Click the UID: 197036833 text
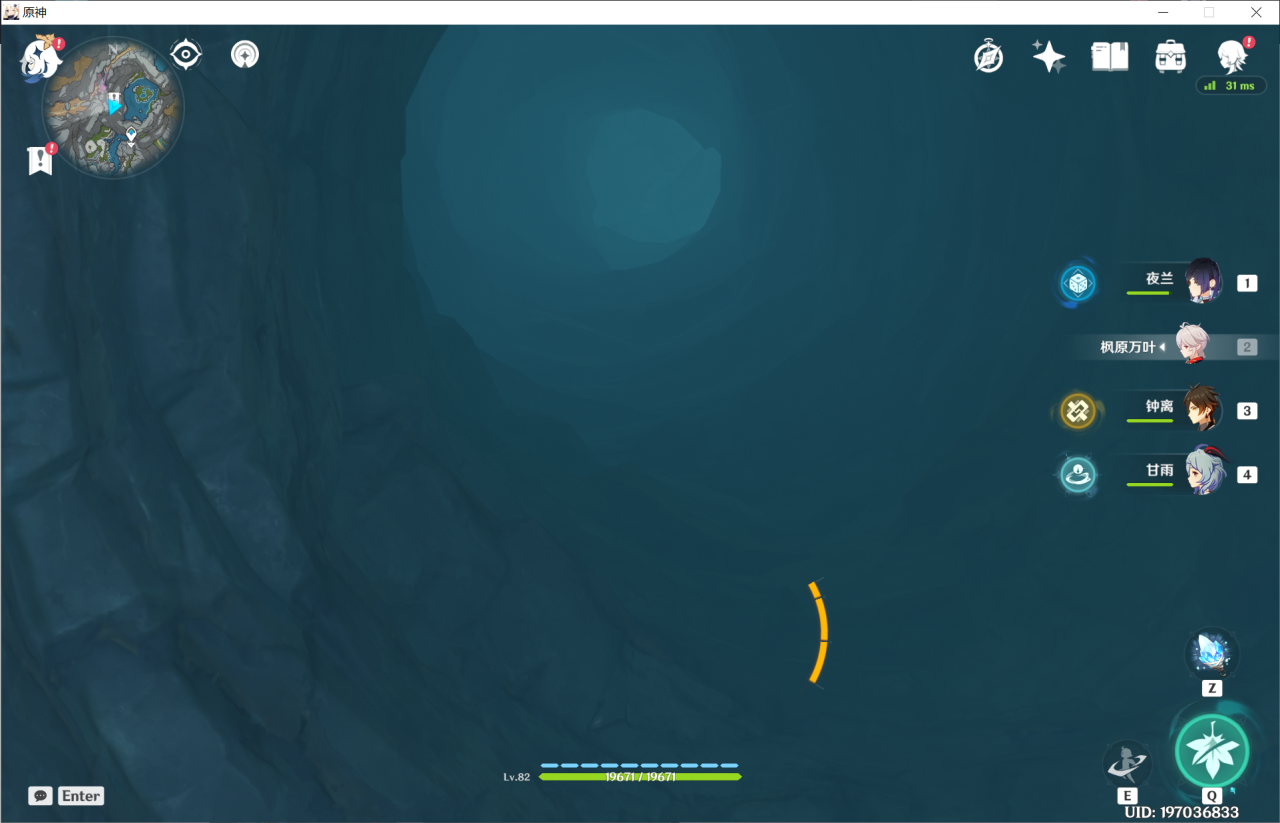 [x=1181, y=812]
